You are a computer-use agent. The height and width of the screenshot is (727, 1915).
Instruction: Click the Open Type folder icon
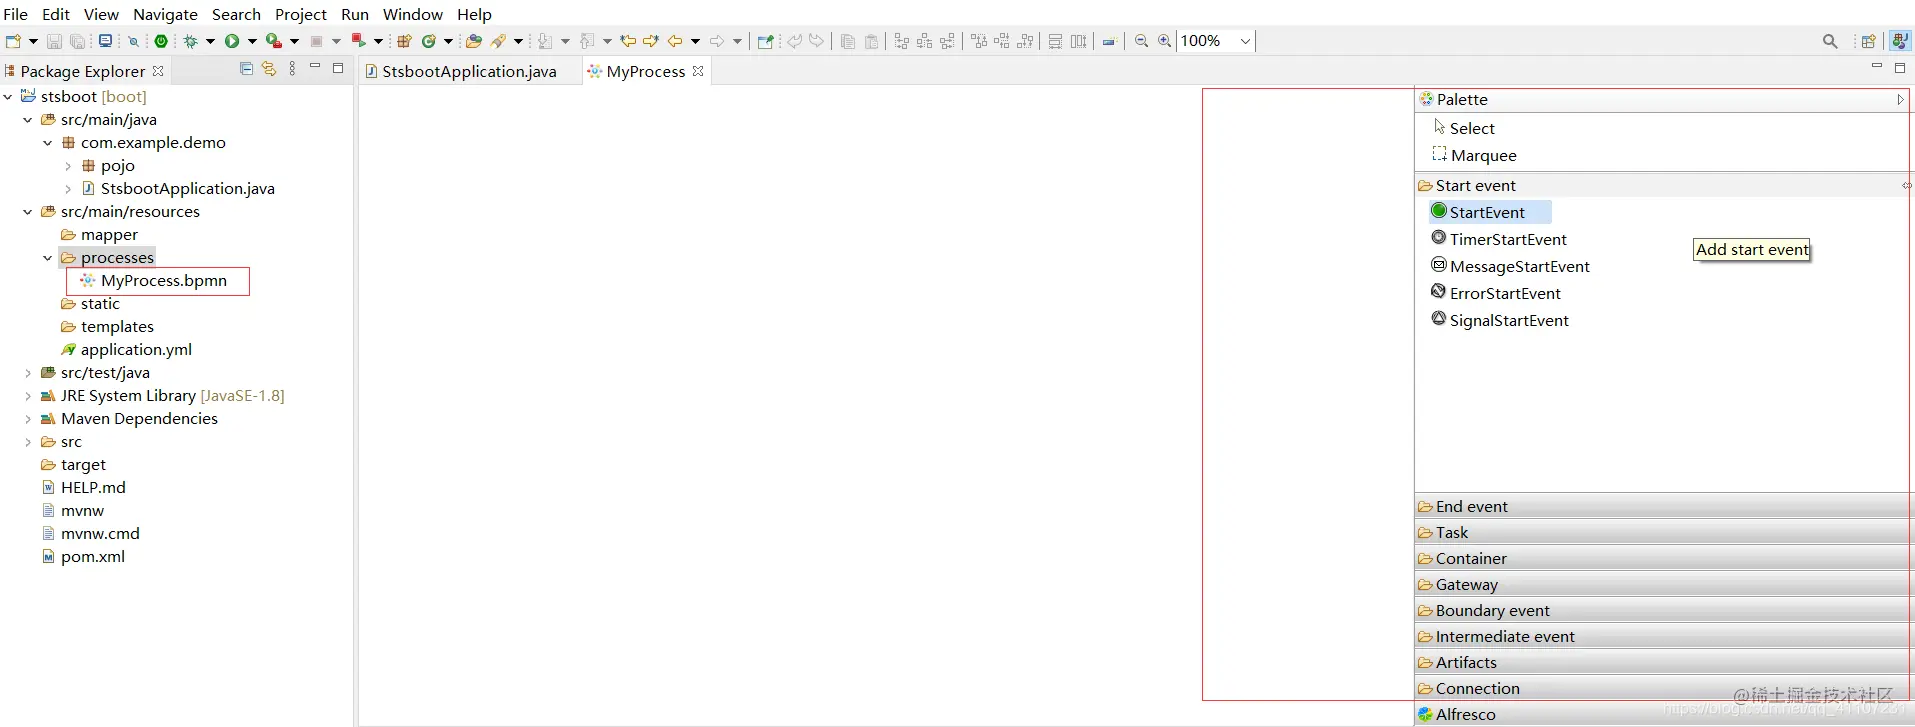tap(473, 41)
